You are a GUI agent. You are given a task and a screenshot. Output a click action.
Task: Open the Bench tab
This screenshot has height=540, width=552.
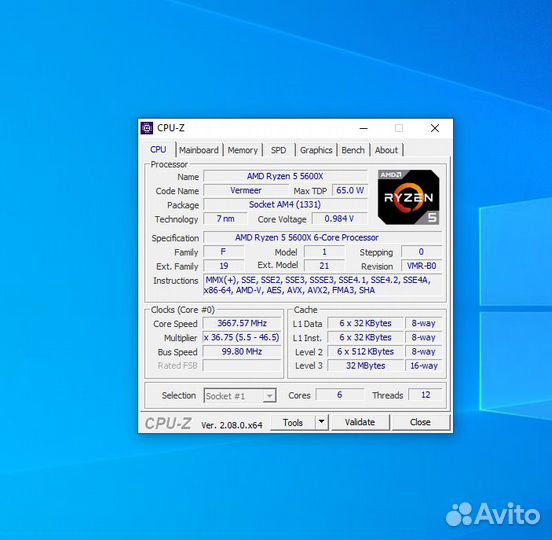[353, 150]
